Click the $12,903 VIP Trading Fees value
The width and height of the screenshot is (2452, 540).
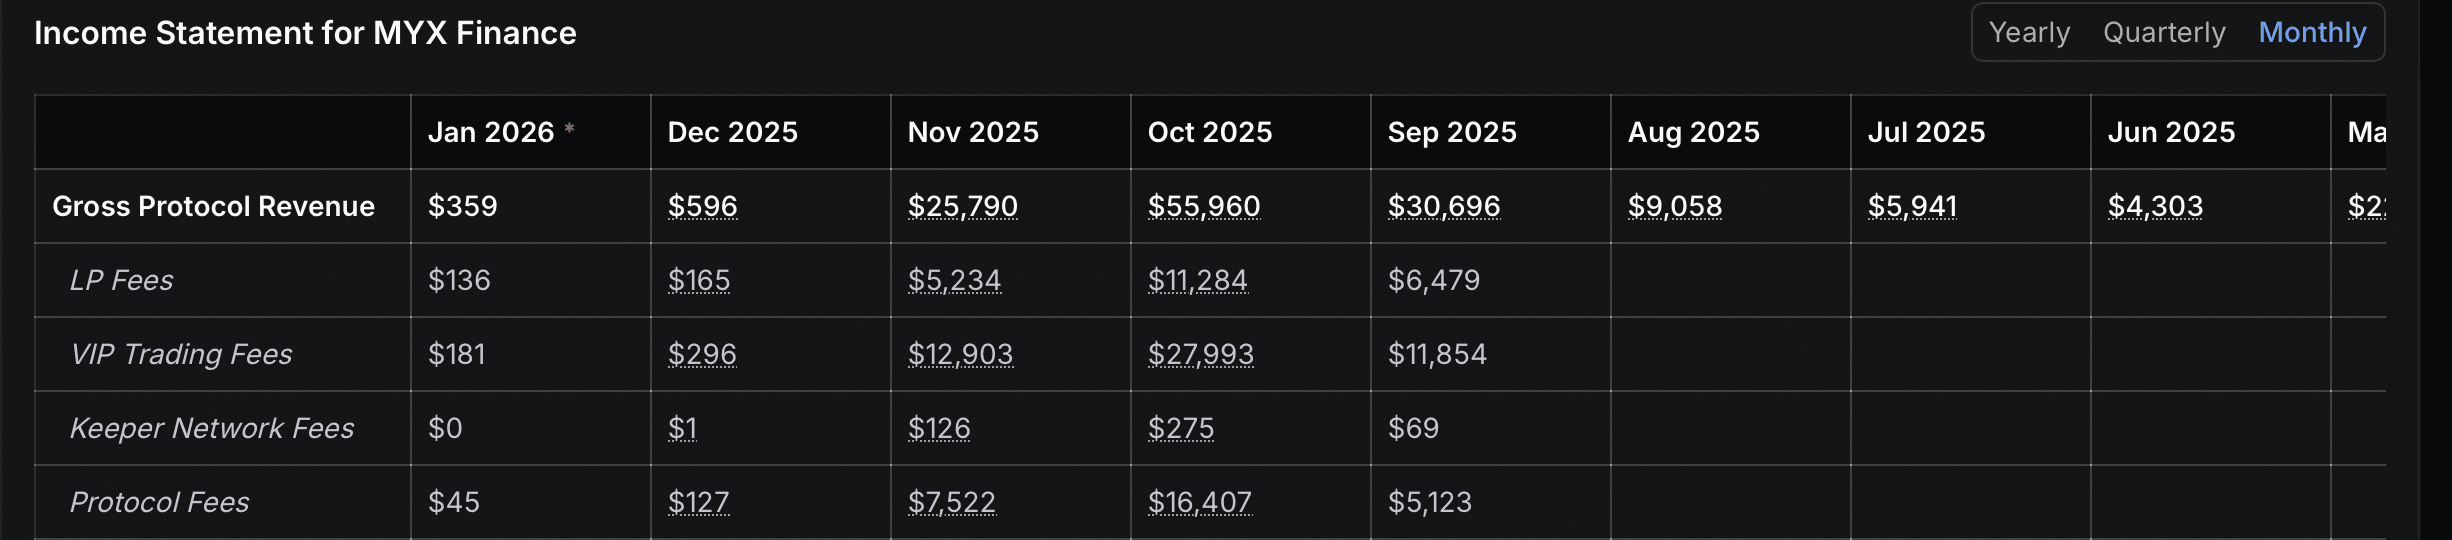(x=960, y=354)
